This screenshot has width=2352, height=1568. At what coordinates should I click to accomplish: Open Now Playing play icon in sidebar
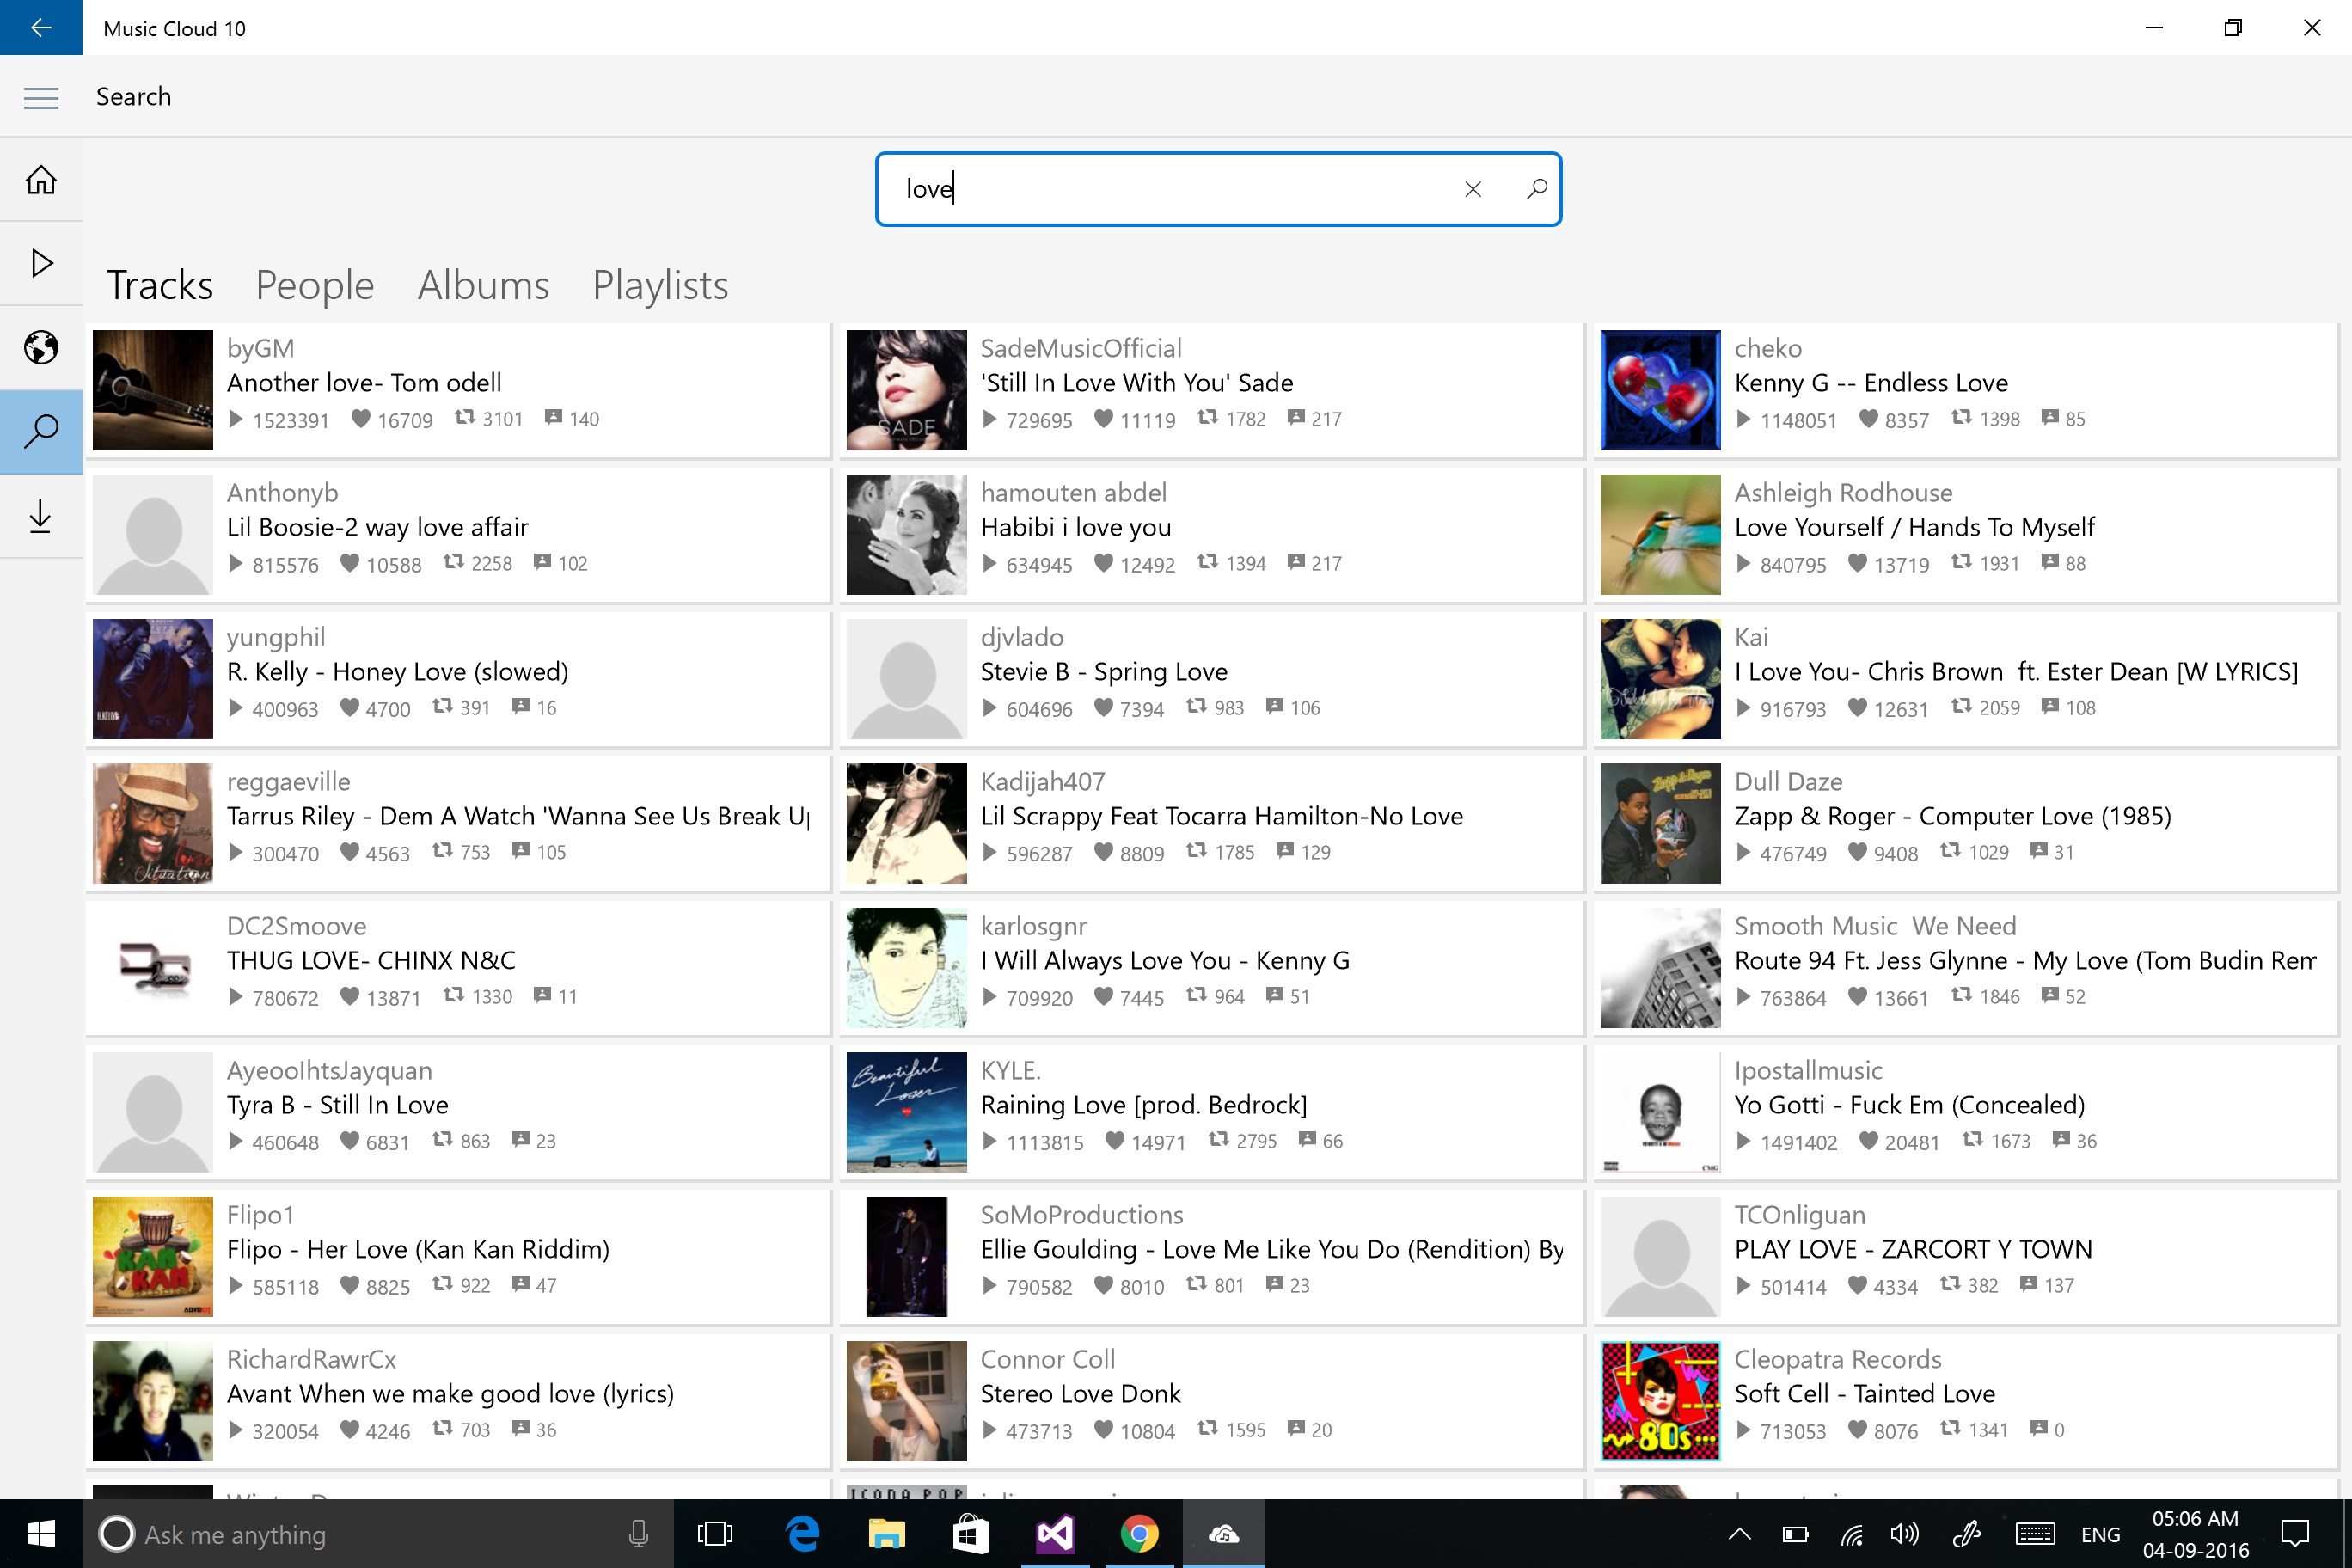[x=41, y=263]
